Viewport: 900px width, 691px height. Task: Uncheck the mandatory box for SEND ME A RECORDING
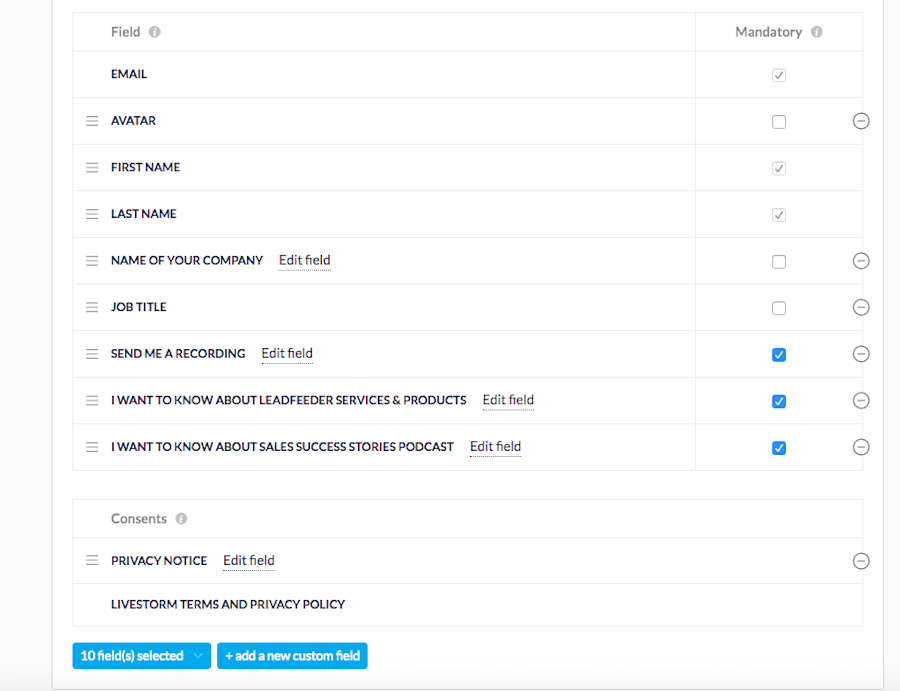tap(778, 354)
